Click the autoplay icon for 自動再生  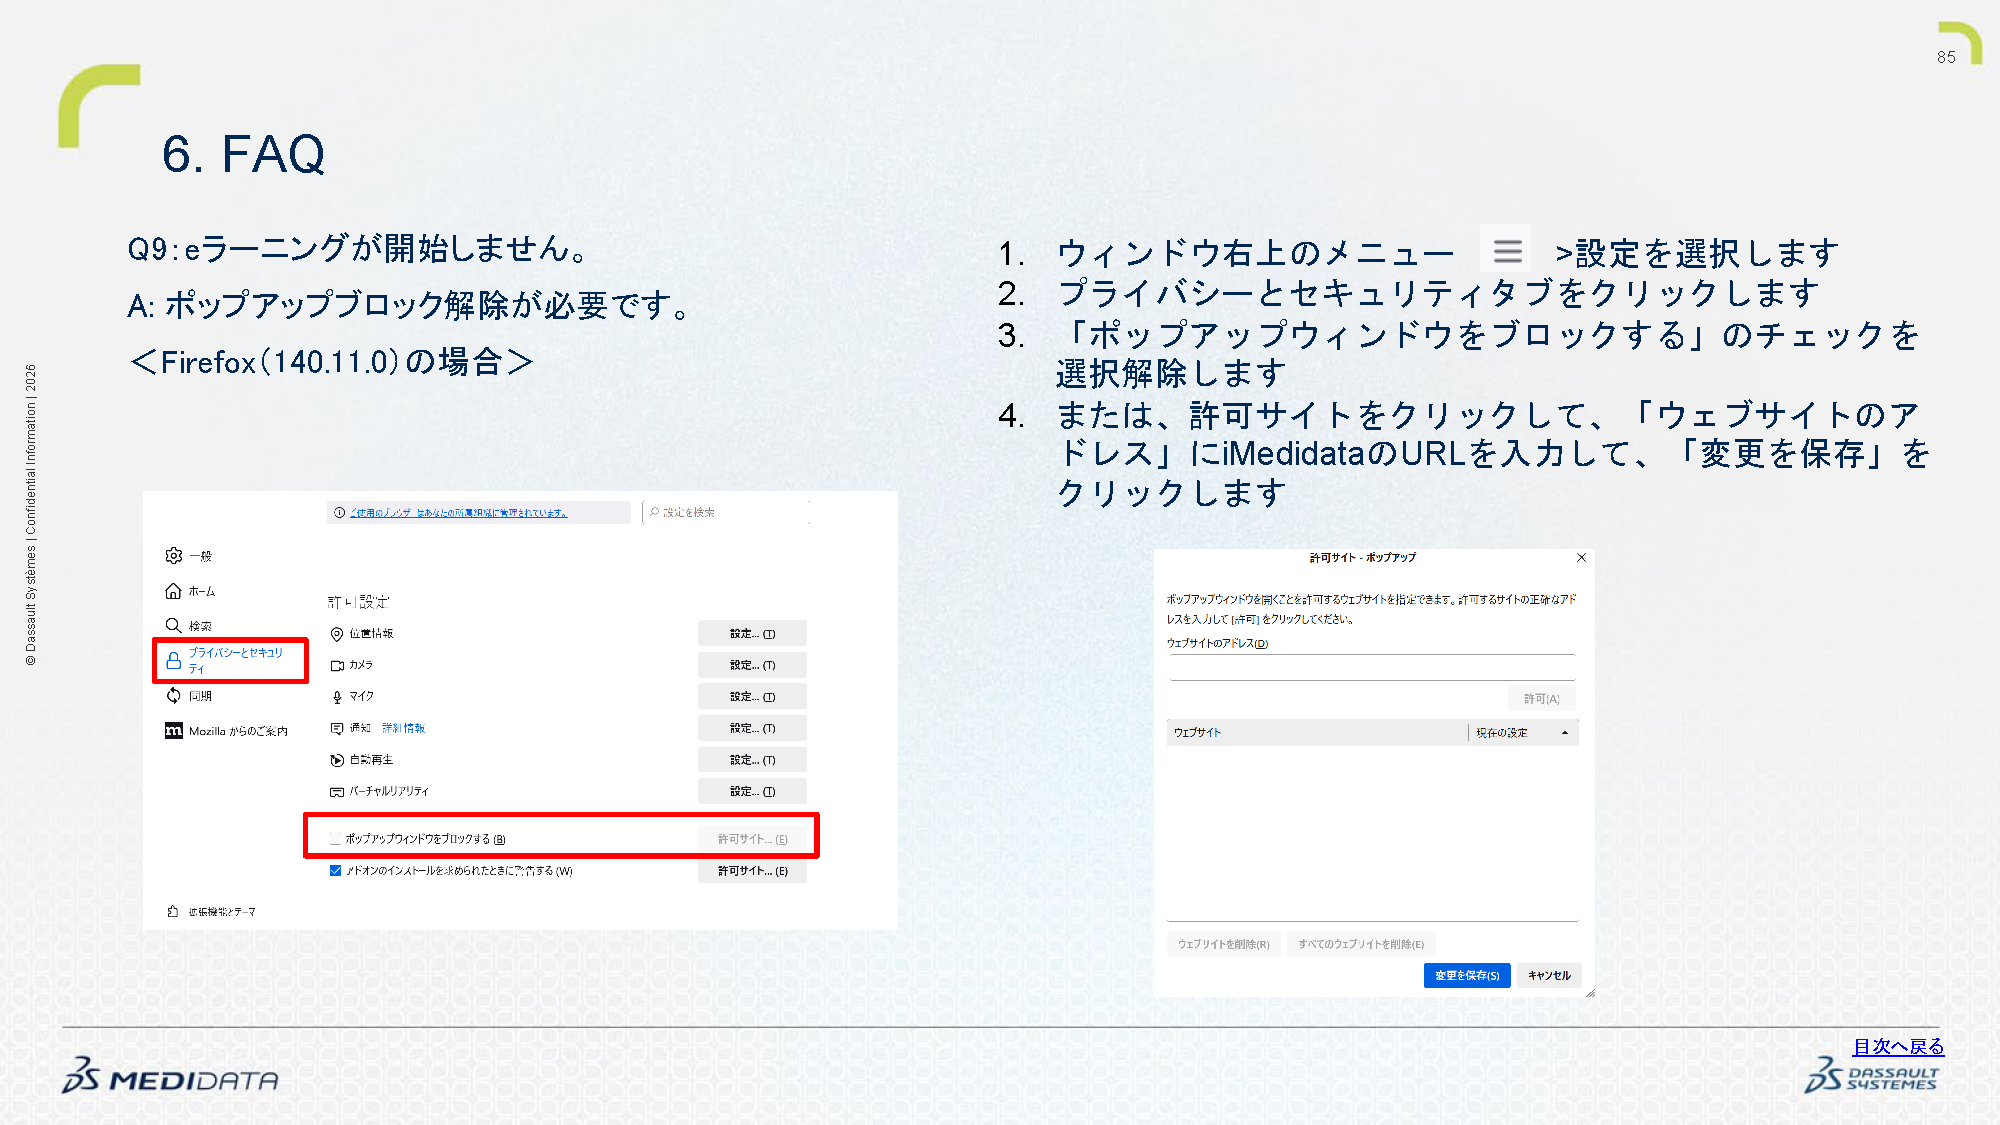pos(337,760)
